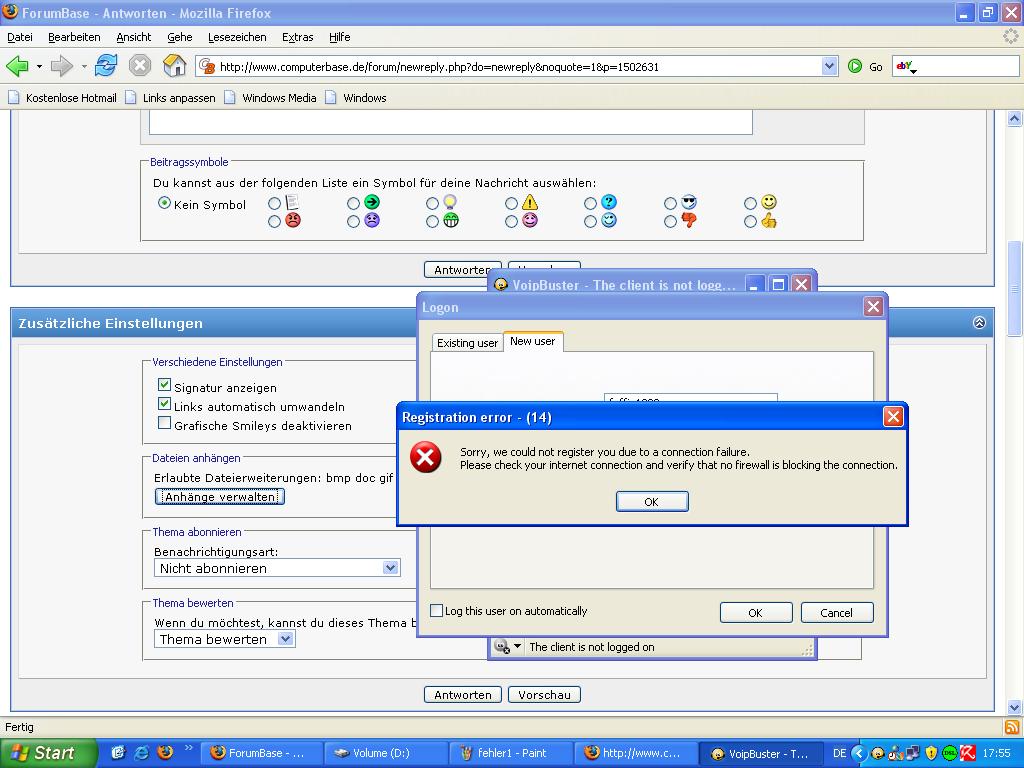1024x768 pixels.
Task: Click the bottom Vorschau button
Action: pos(544,695)
